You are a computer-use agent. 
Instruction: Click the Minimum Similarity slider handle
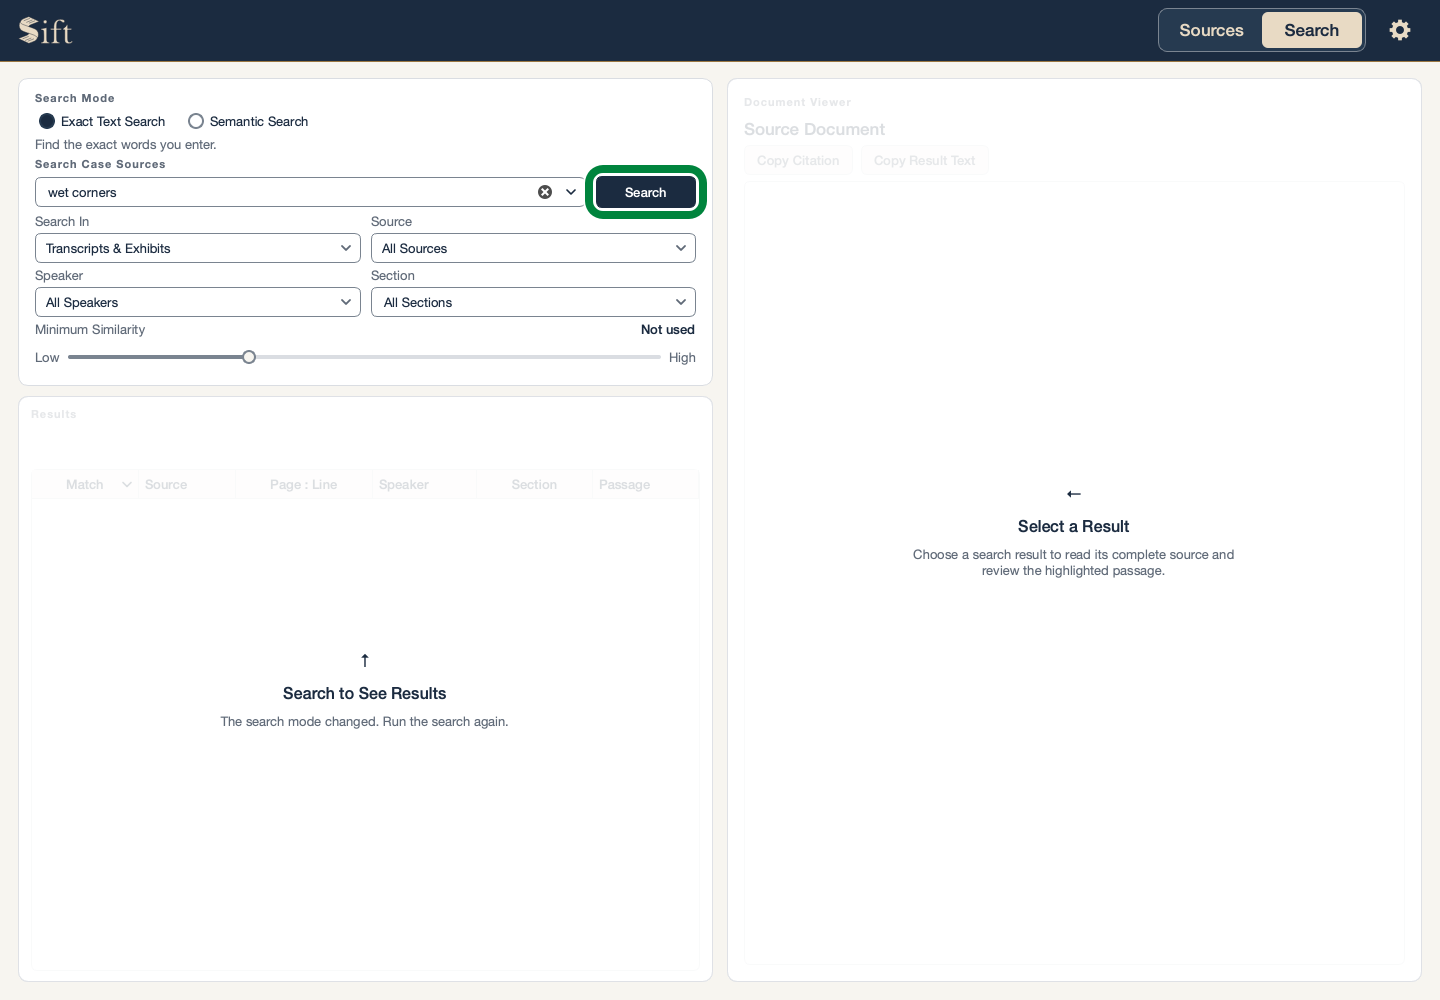tap(249, 357)
